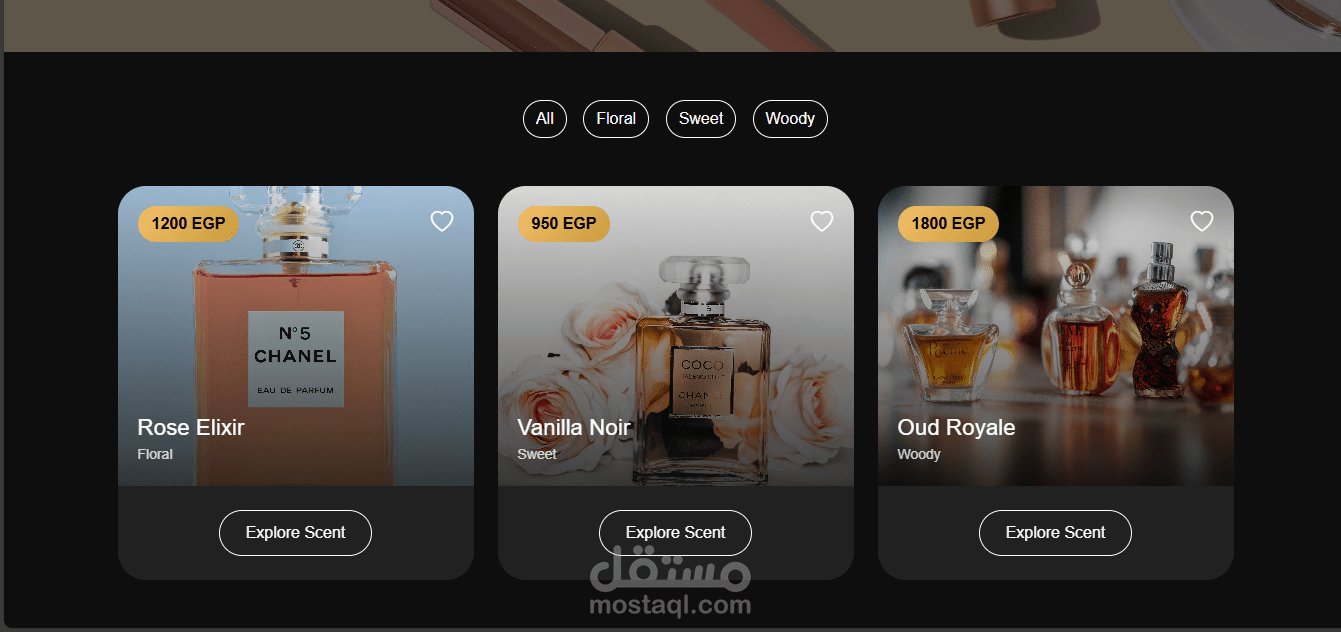Open the Chanel N°5 bottle image
The height and width of the screenshot is (632, 1341).
[x=296, y=336]
